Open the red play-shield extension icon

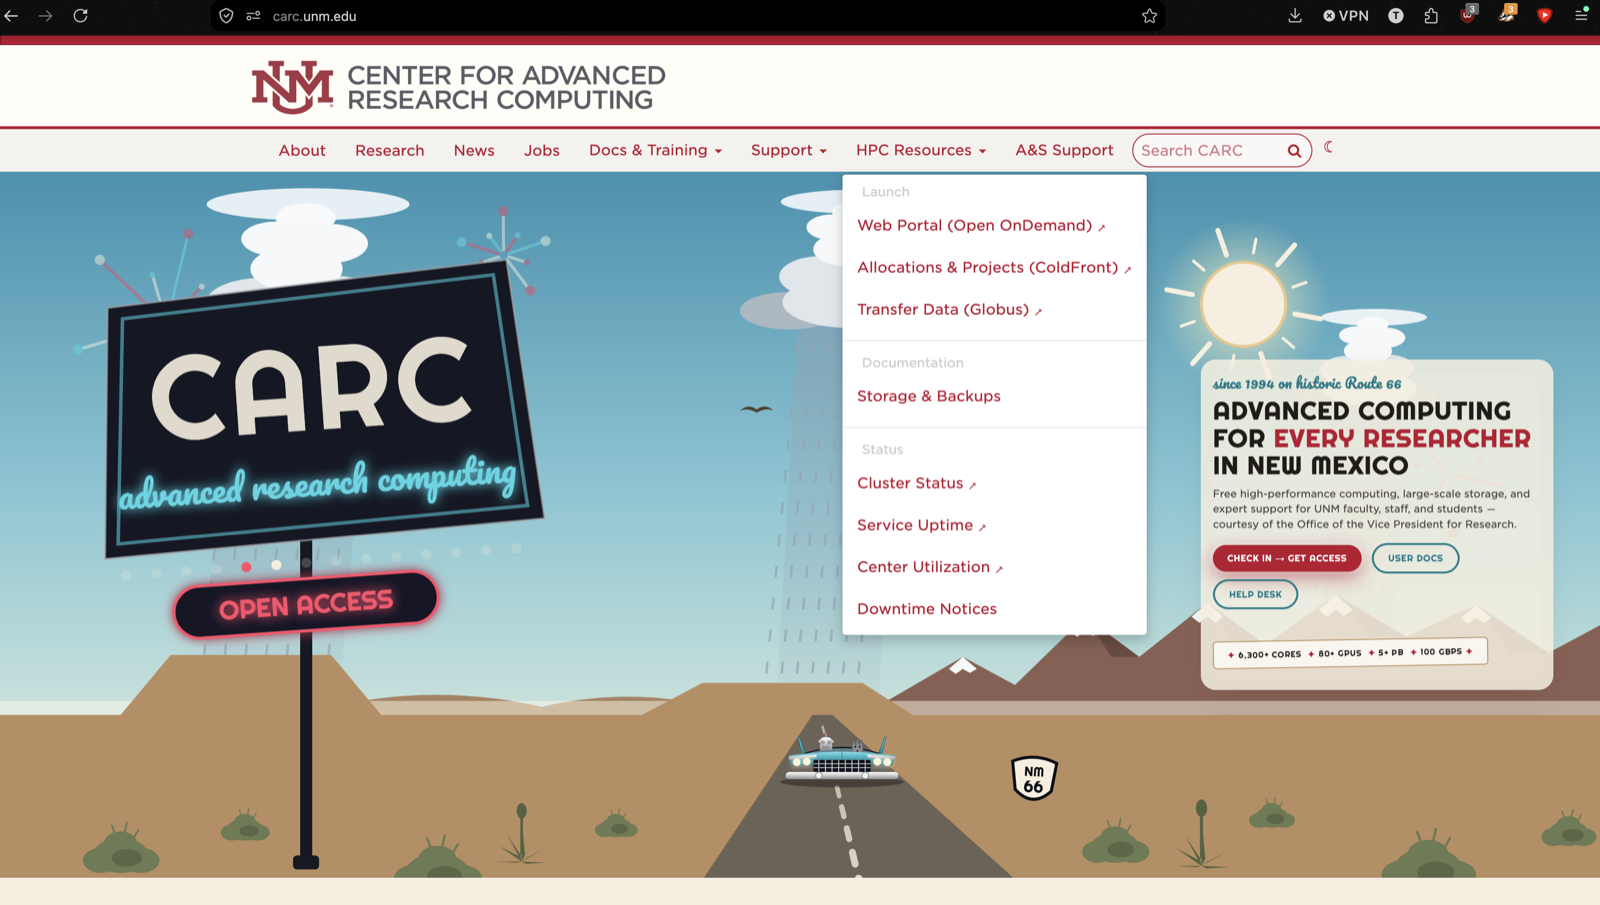coord(1545,16)
